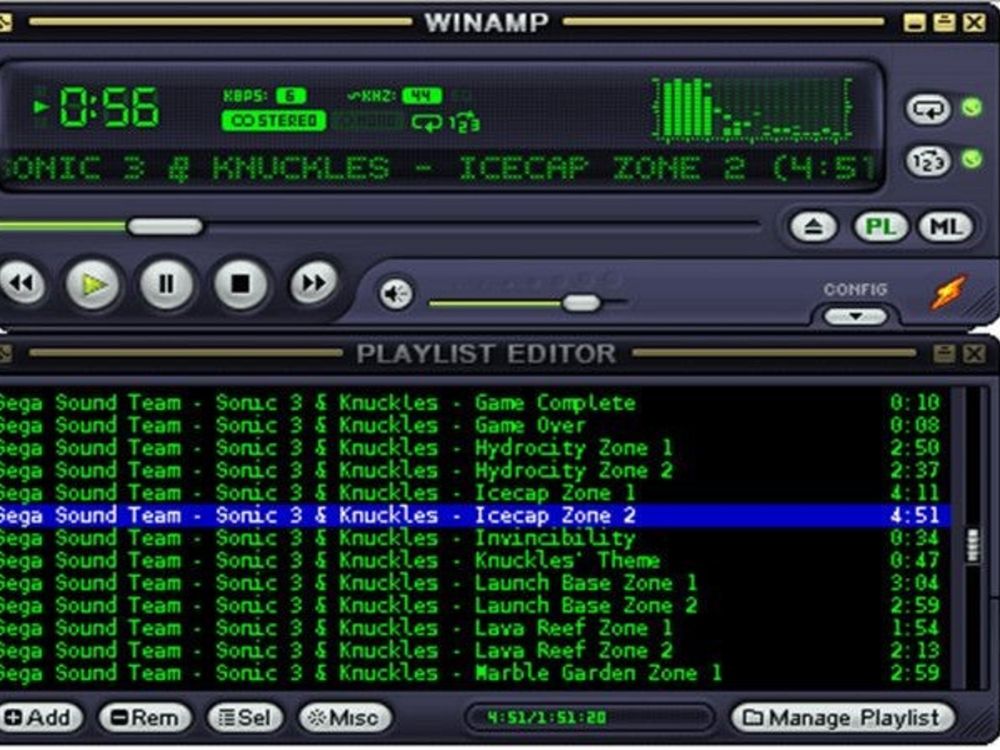The image size is (1000, 750).
Task: Open the Rem remove menu
Action: coord(145,717)
